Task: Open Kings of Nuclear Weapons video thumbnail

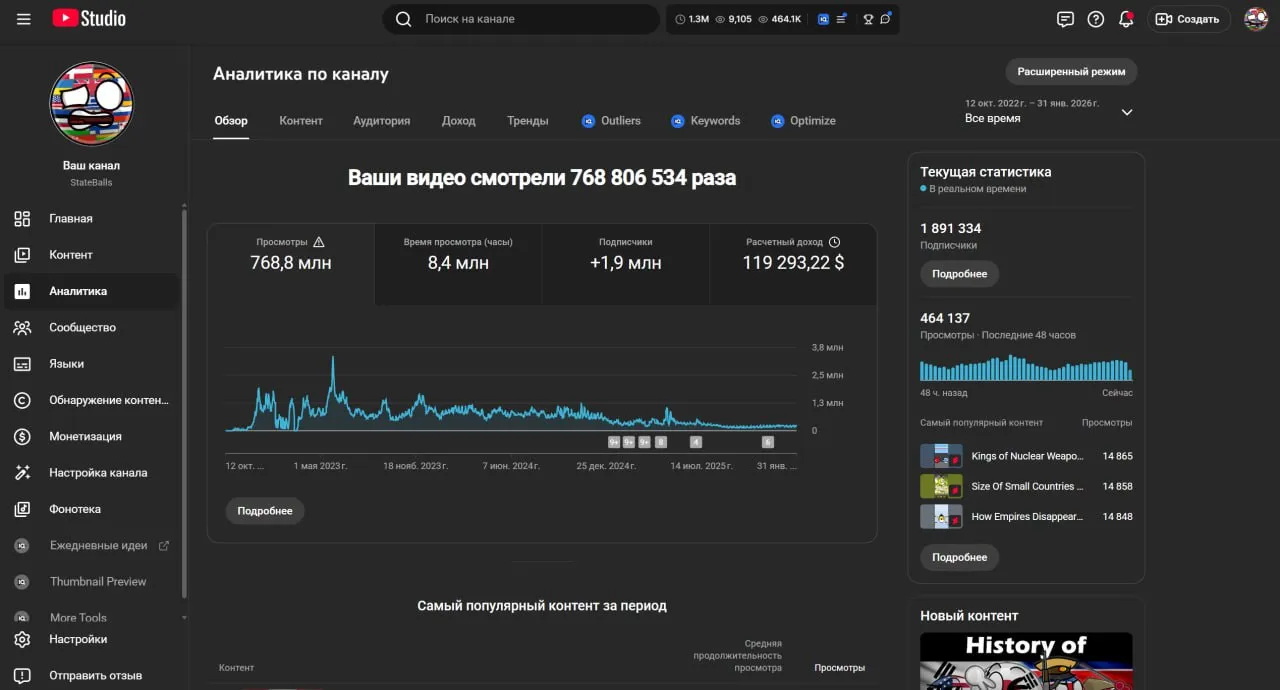Action: tap(941, 456)
